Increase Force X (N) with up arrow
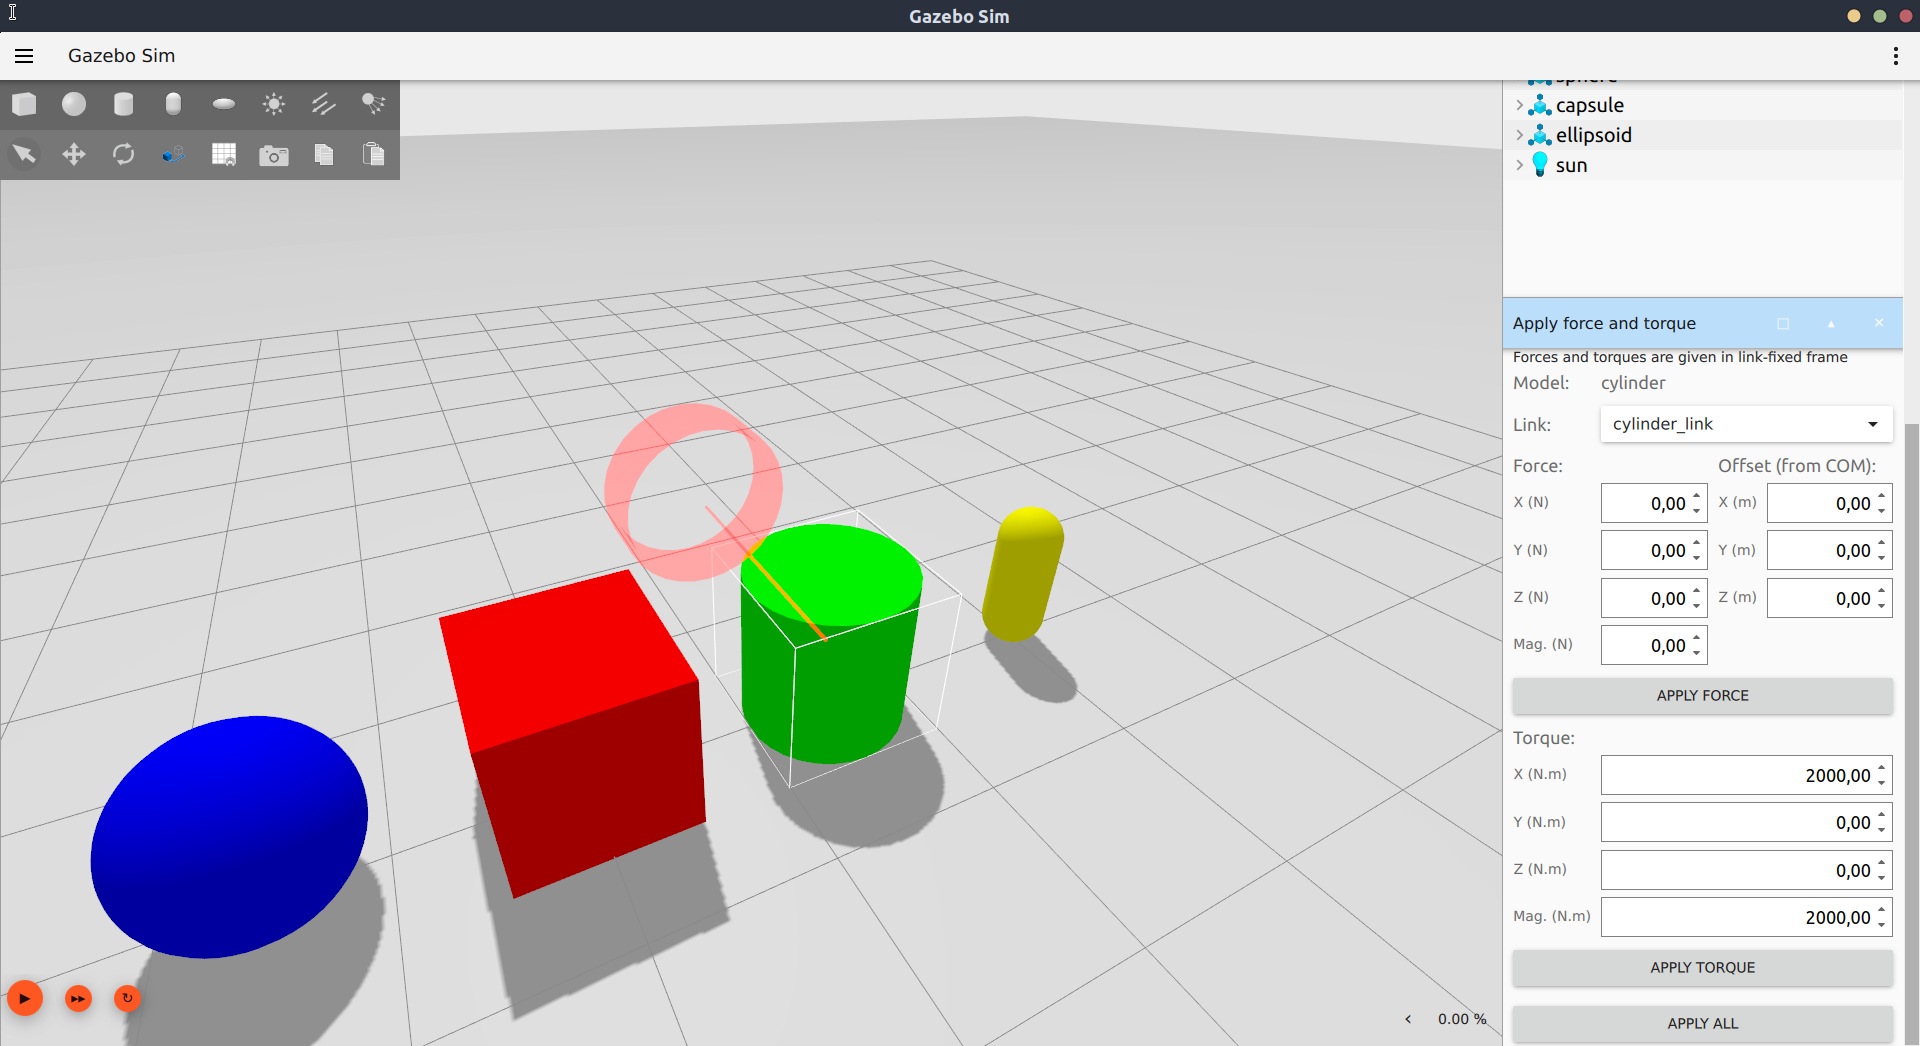This screenshot has height=1046, width=1920. point(1696,496)
